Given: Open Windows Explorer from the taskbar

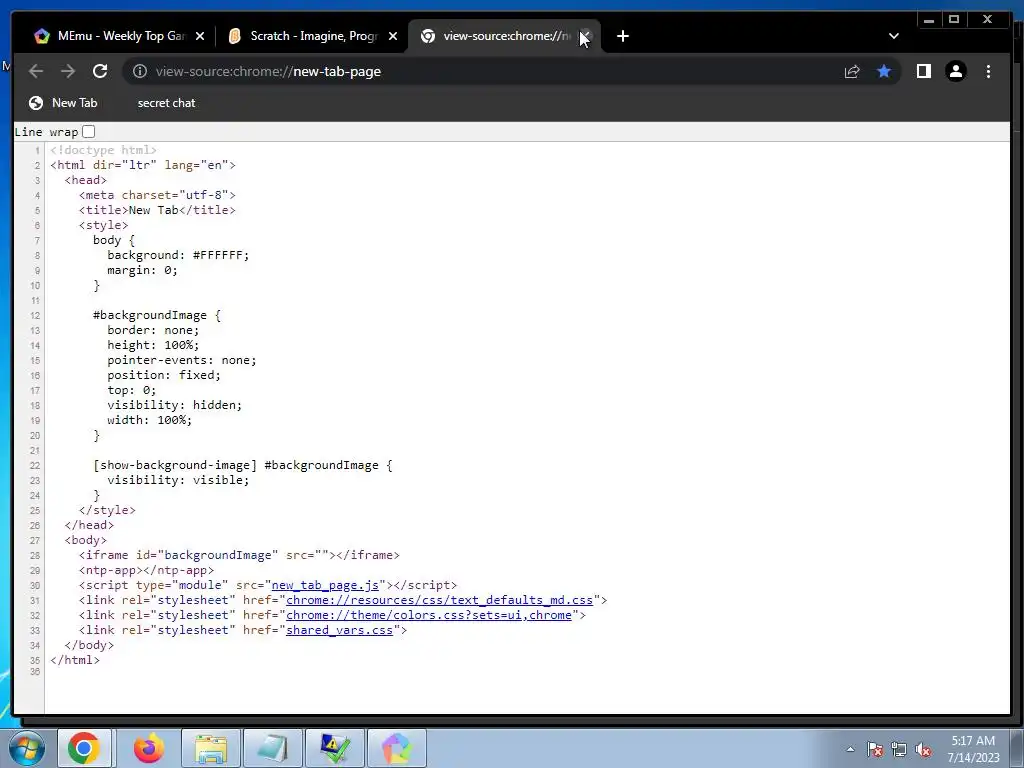Looking at the screenshot, I should point(211,748).
